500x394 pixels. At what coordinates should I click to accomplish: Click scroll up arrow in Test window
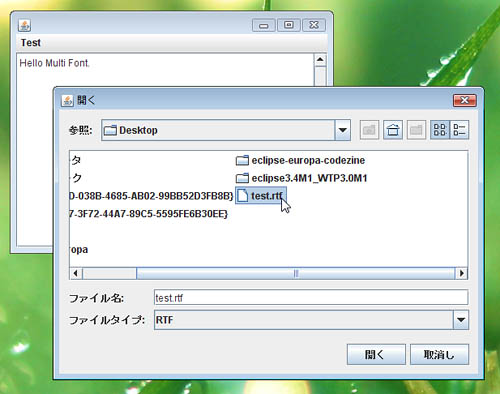[x=320, y=60]
